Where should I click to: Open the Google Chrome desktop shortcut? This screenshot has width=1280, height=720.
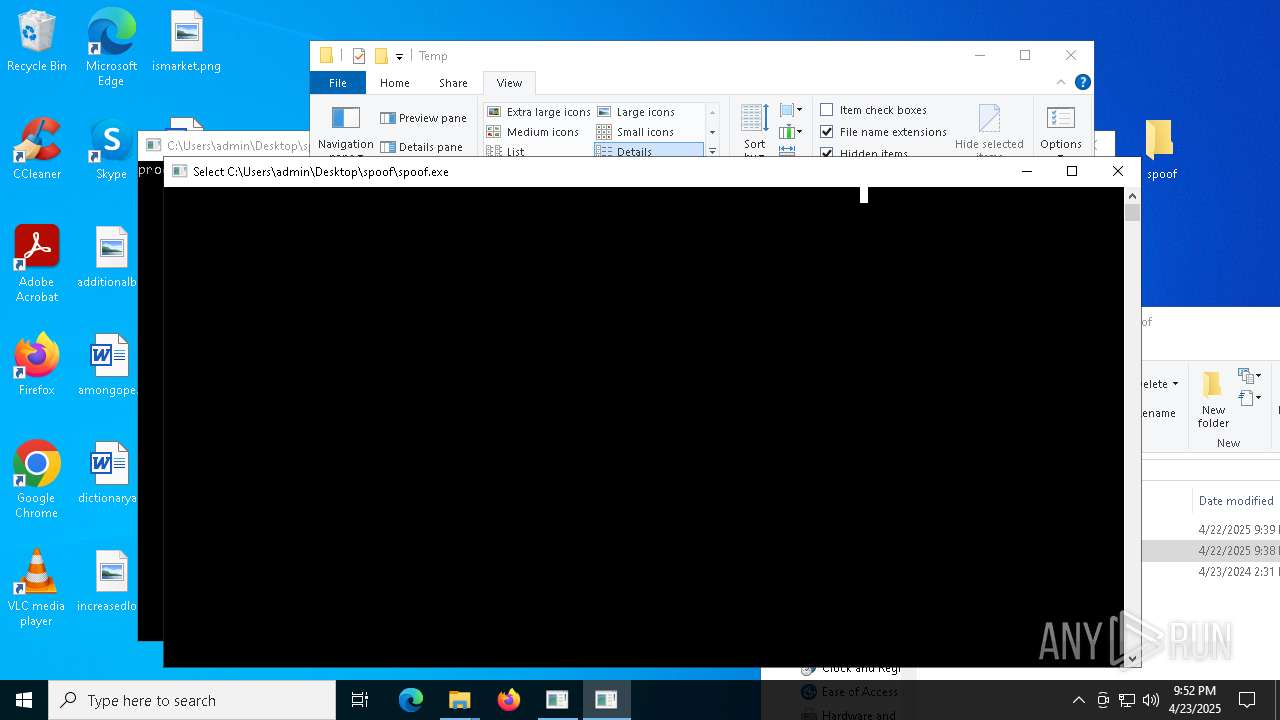(37, 480)
